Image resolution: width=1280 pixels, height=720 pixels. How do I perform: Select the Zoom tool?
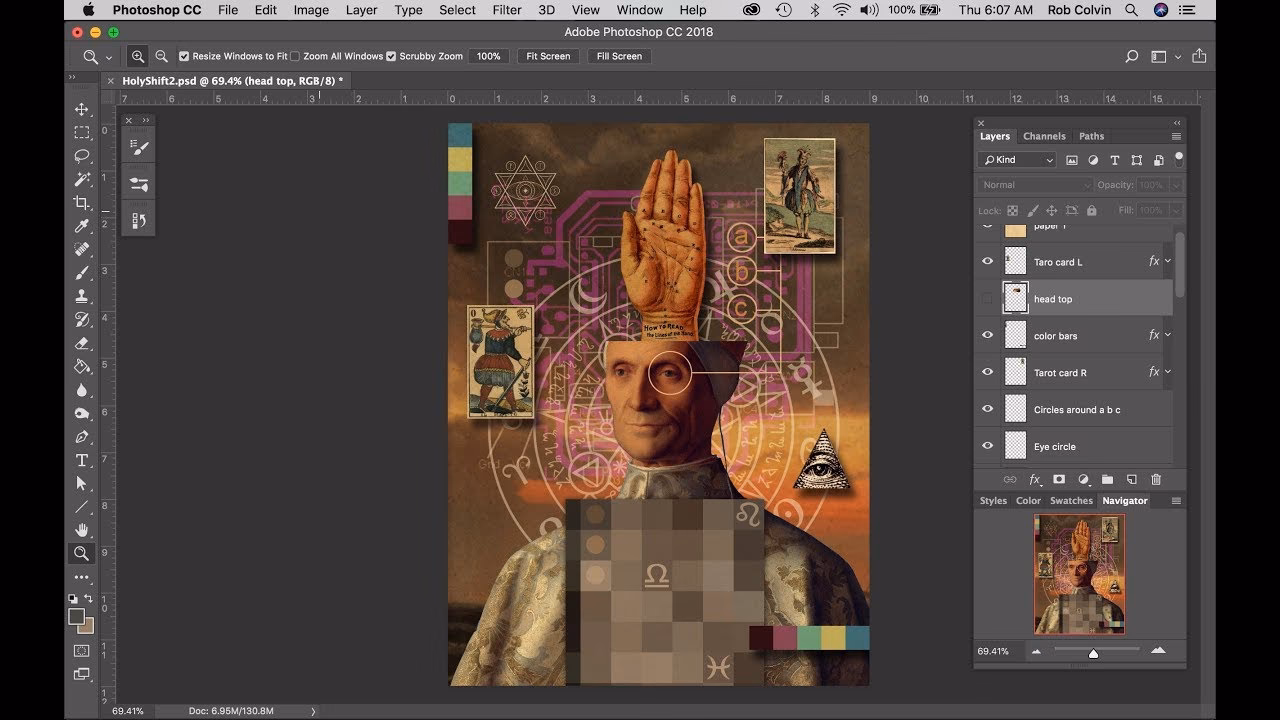point(81,553)
